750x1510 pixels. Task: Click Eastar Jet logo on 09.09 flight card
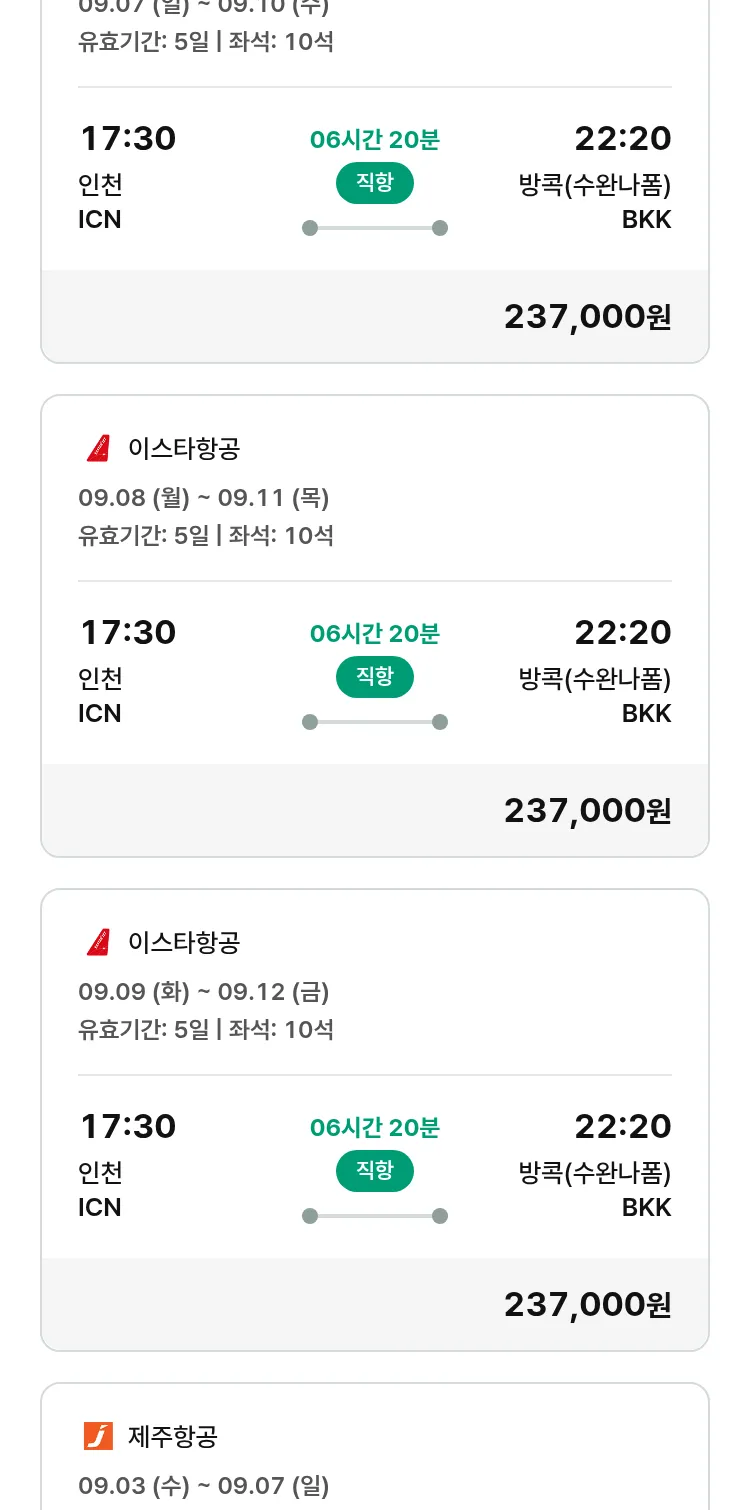(98, 943)
